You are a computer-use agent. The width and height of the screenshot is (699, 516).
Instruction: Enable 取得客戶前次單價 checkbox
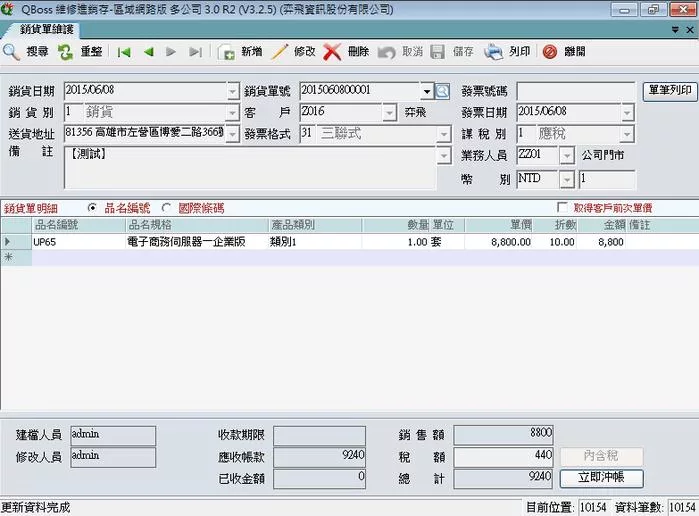562,208
